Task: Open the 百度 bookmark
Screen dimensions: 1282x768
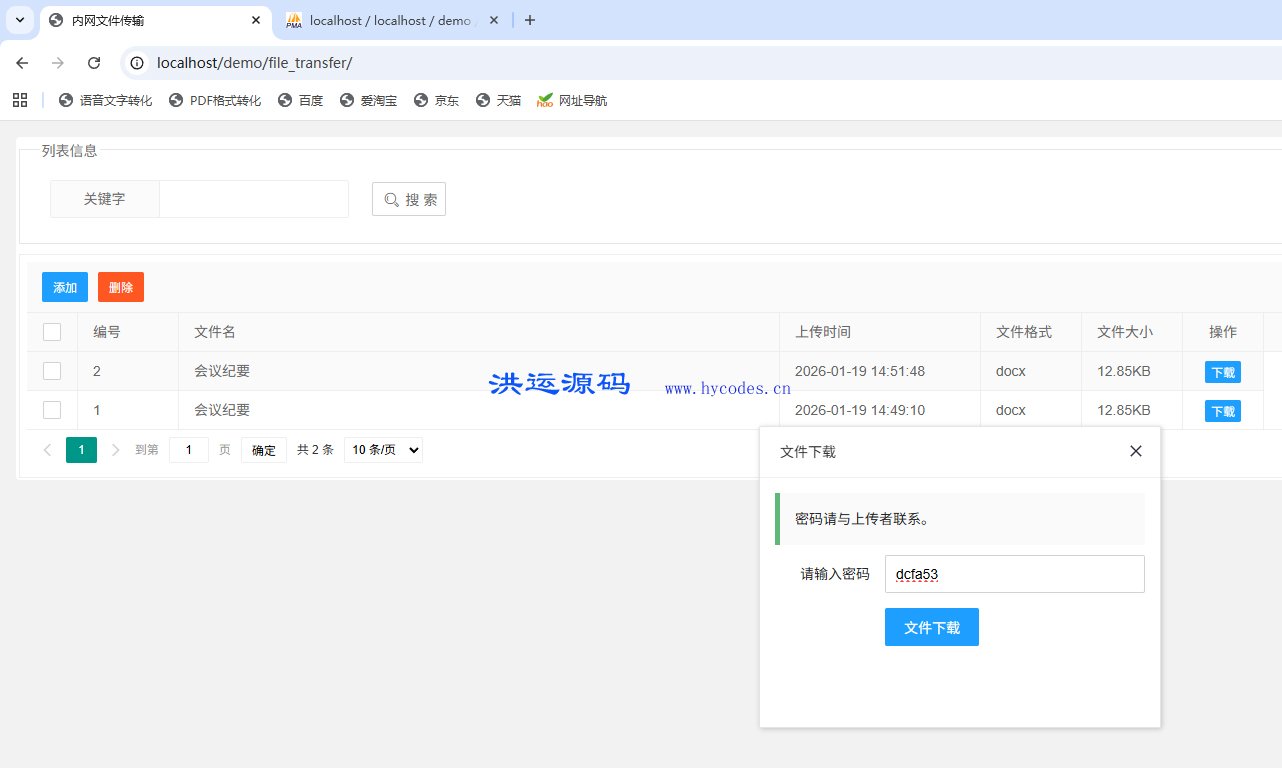Action: [300, 100]
